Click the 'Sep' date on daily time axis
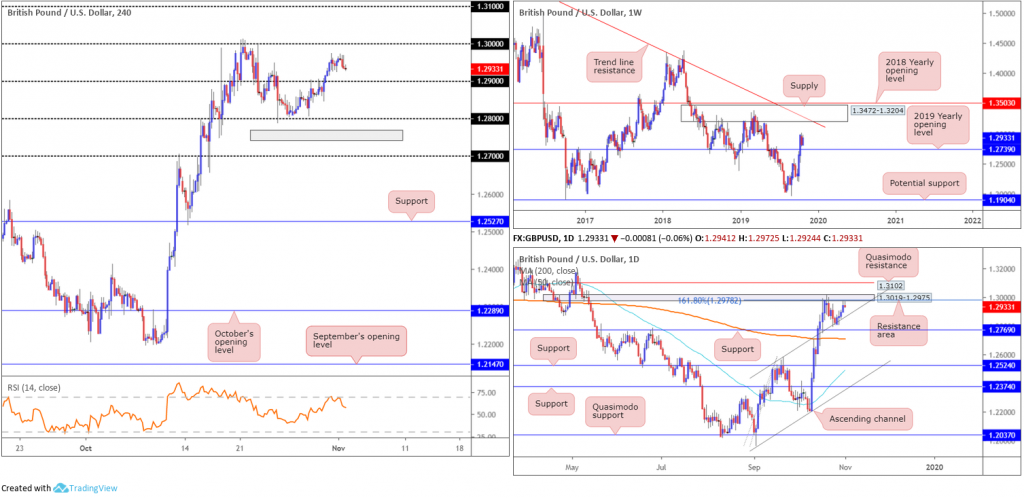Viewport: 1024px width, 498px height. click(x=754, y=467)
